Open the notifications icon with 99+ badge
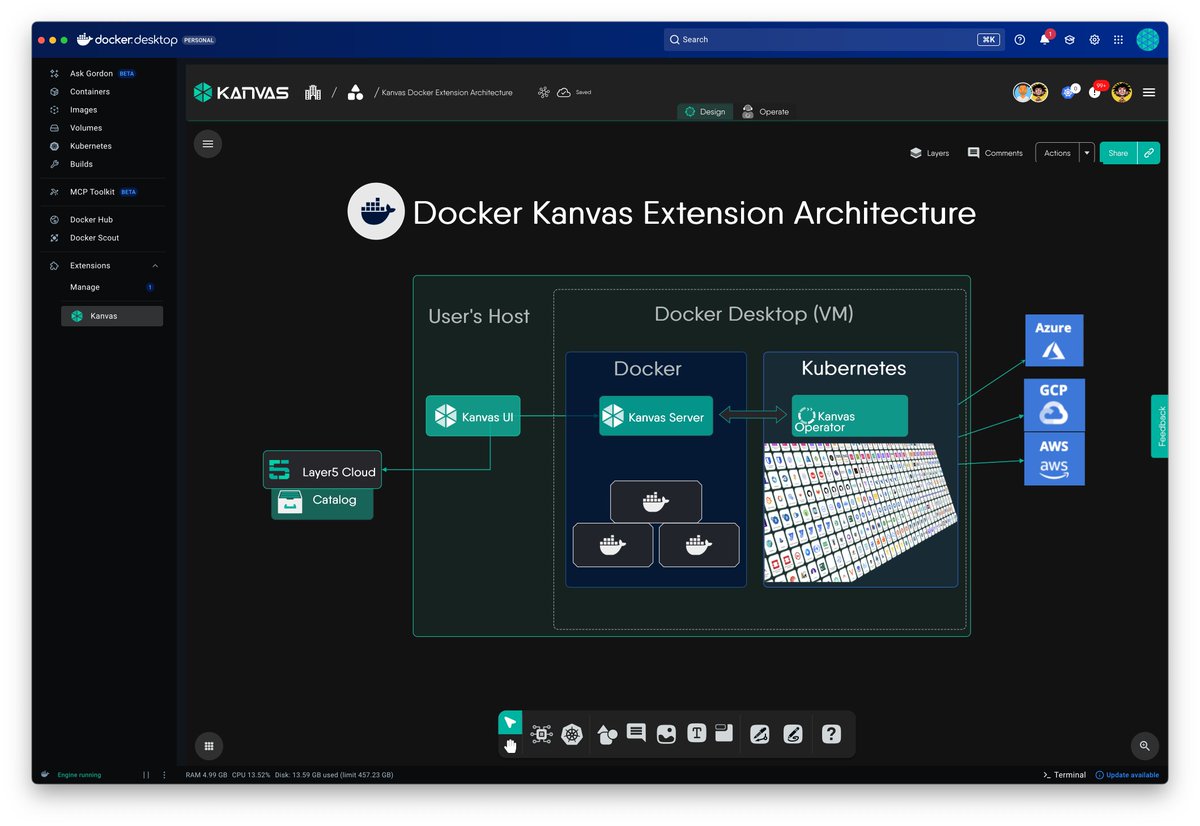This screenshot has height=826, width=1200. (x=1096, y=92)
